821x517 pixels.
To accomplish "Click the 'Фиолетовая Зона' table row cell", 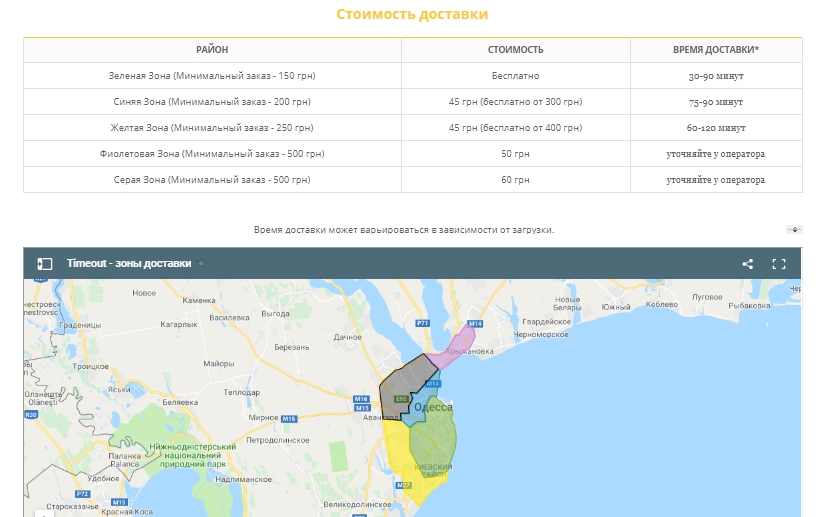I will (212, 153).
